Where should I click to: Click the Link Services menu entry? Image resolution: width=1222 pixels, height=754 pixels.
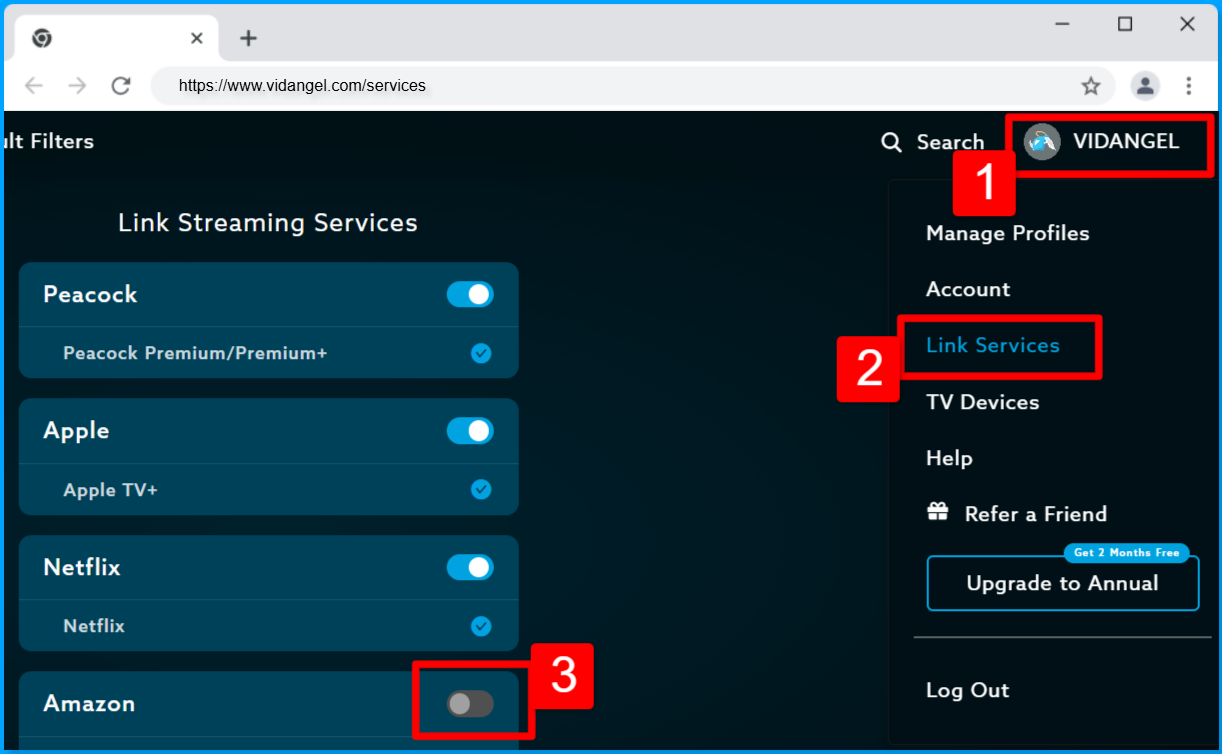(993, 345)
